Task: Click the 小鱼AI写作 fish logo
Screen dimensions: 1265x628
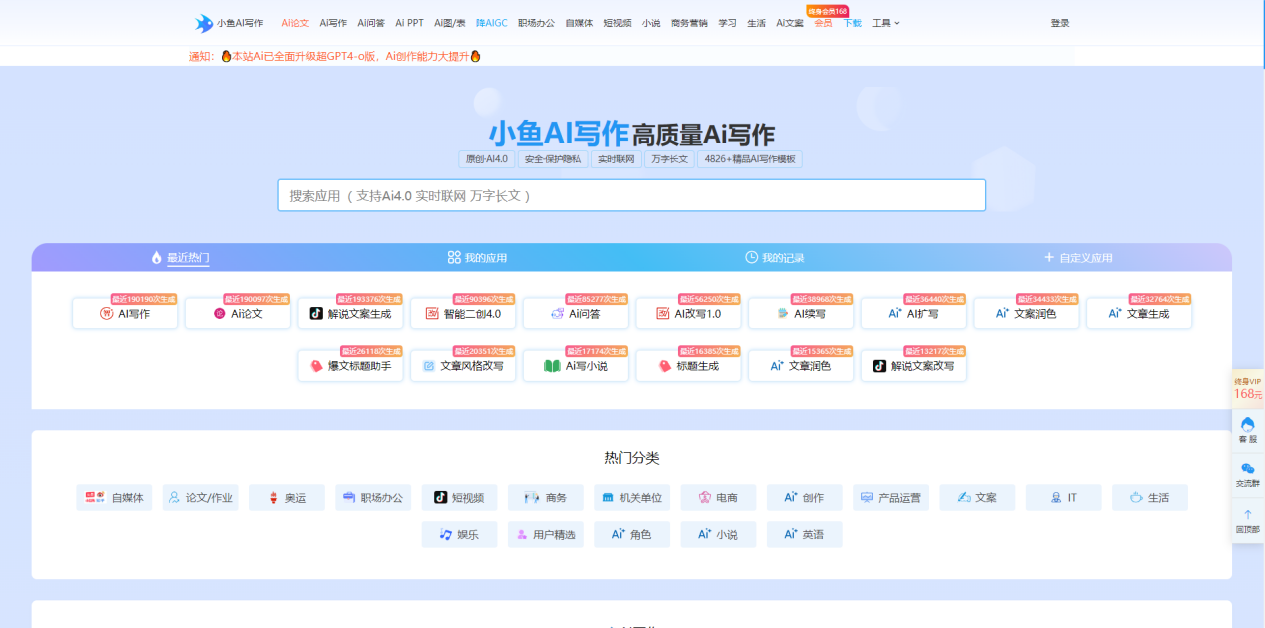Action: pyautogui.click(x=229, y=23)
